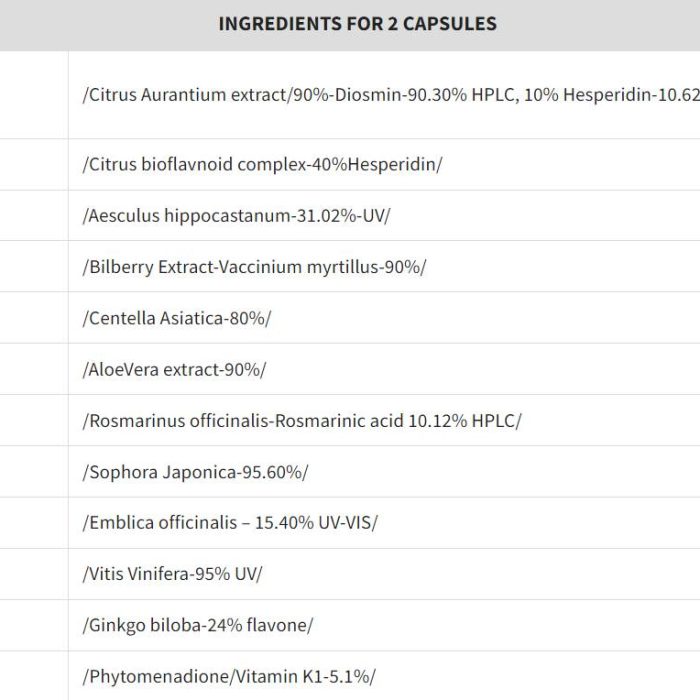Click the Sophora Japonica-95.60% entry
This screenshot has width=700, height=700.
pyautogui.click(x=195, y=472)
